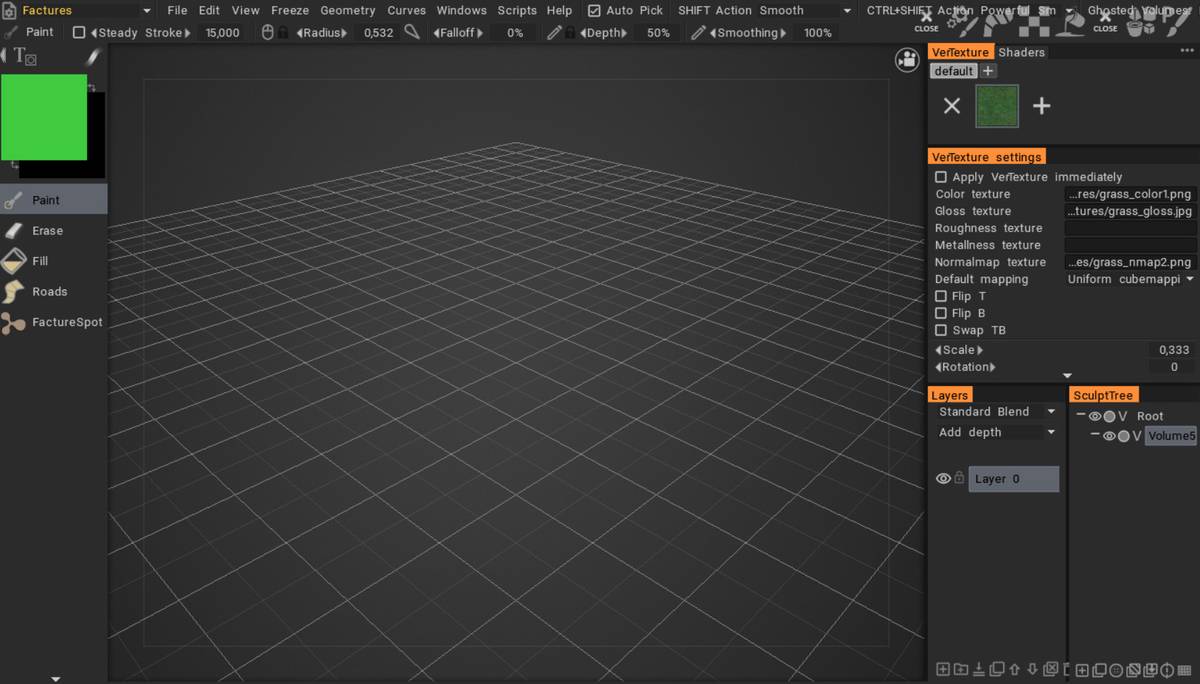Enable Apply VerTexture immediately checkbox
Screen dimensions: 1200x684
[941, 177]
